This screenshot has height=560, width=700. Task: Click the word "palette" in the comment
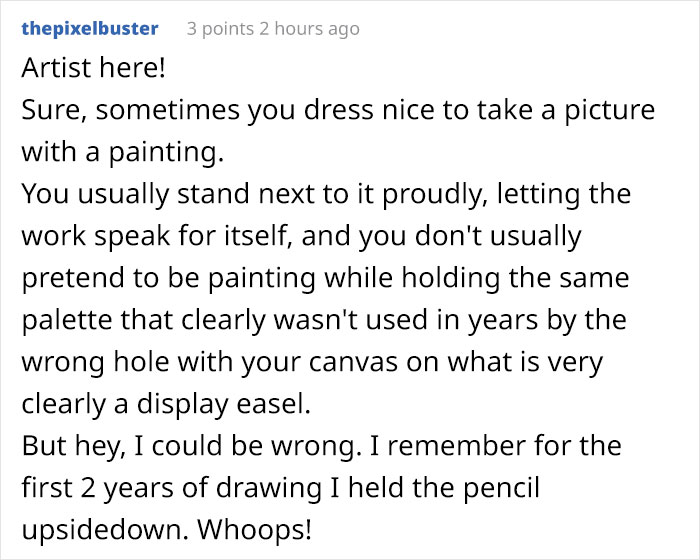tap(62, 320)
